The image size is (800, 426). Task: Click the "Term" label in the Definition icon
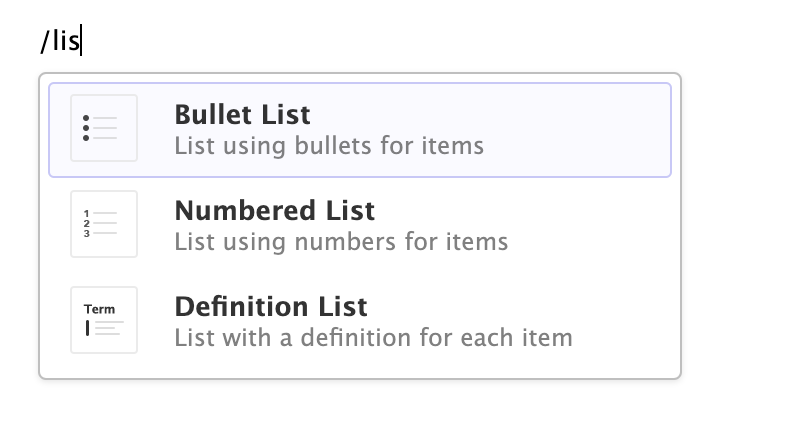tap(100, 309)
